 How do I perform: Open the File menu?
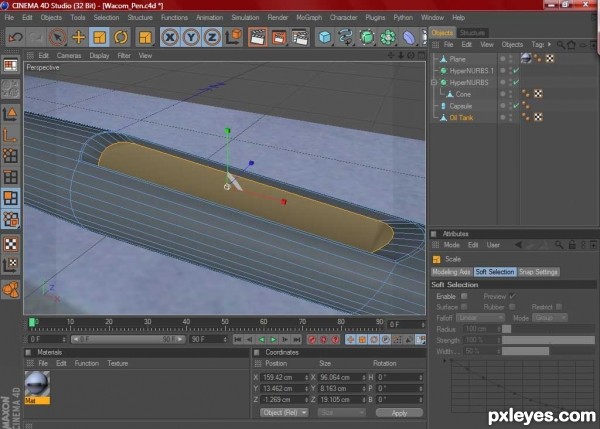pyautogui.click(x=9, y=18)
